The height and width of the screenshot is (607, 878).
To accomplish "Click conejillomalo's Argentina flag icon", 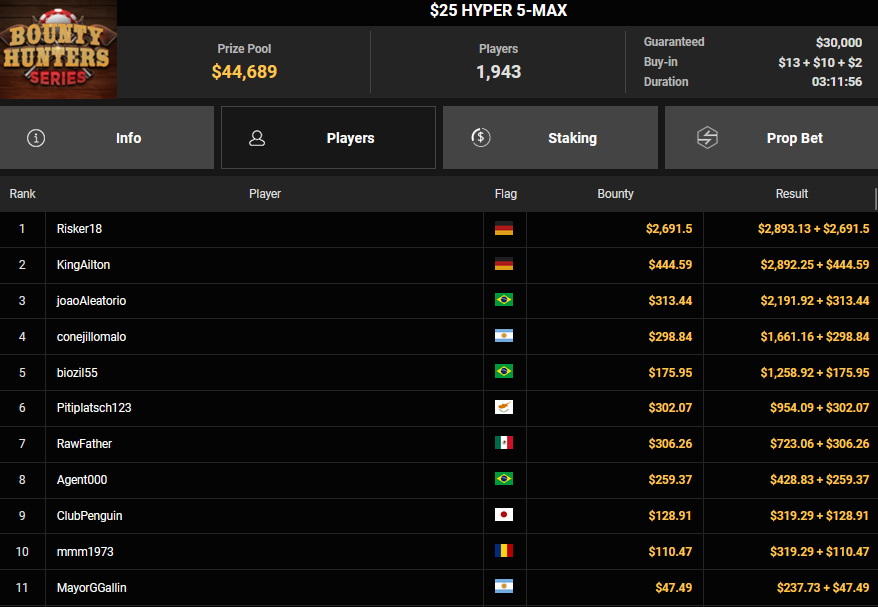I will pos(504,337).
